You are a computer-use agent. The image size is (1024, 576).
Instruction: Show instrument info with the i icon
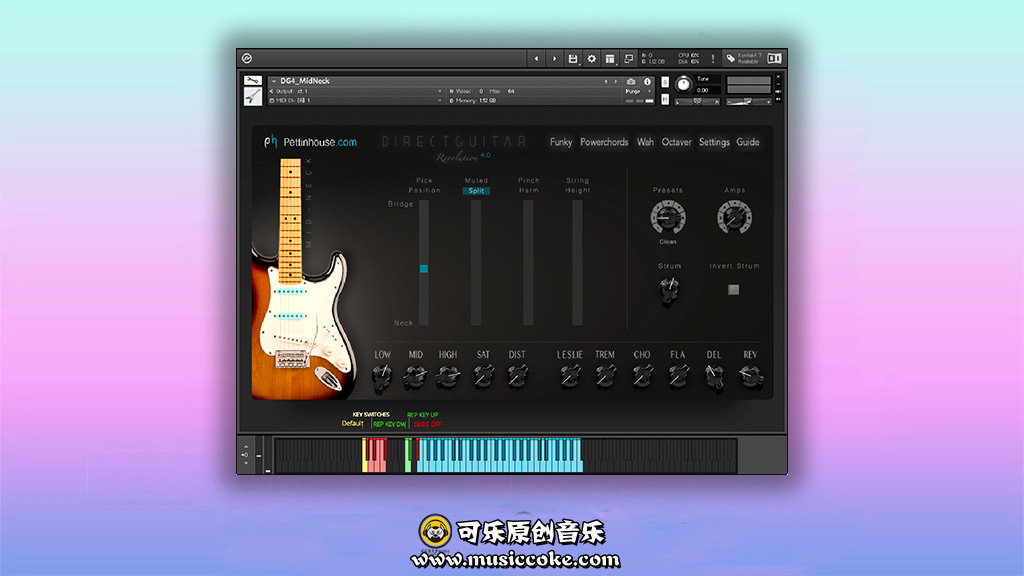tap(647, 82)
